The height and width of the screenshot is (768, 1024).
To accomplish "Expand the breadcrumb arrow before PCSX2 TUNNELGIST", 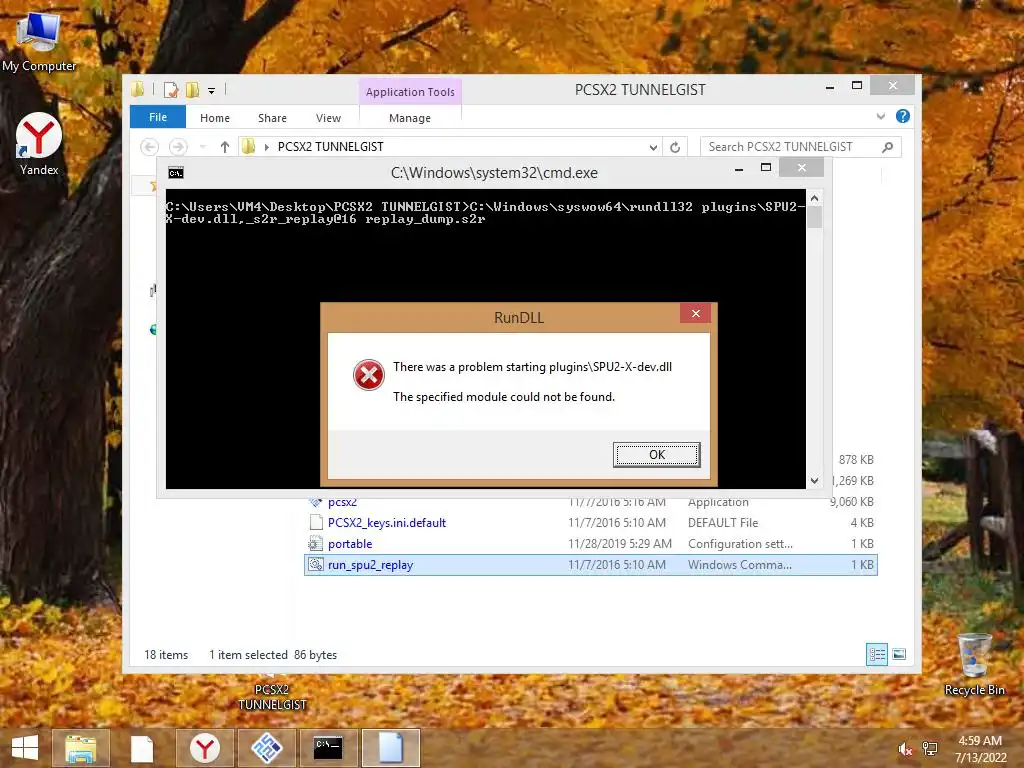I will (x=266, y=147).
